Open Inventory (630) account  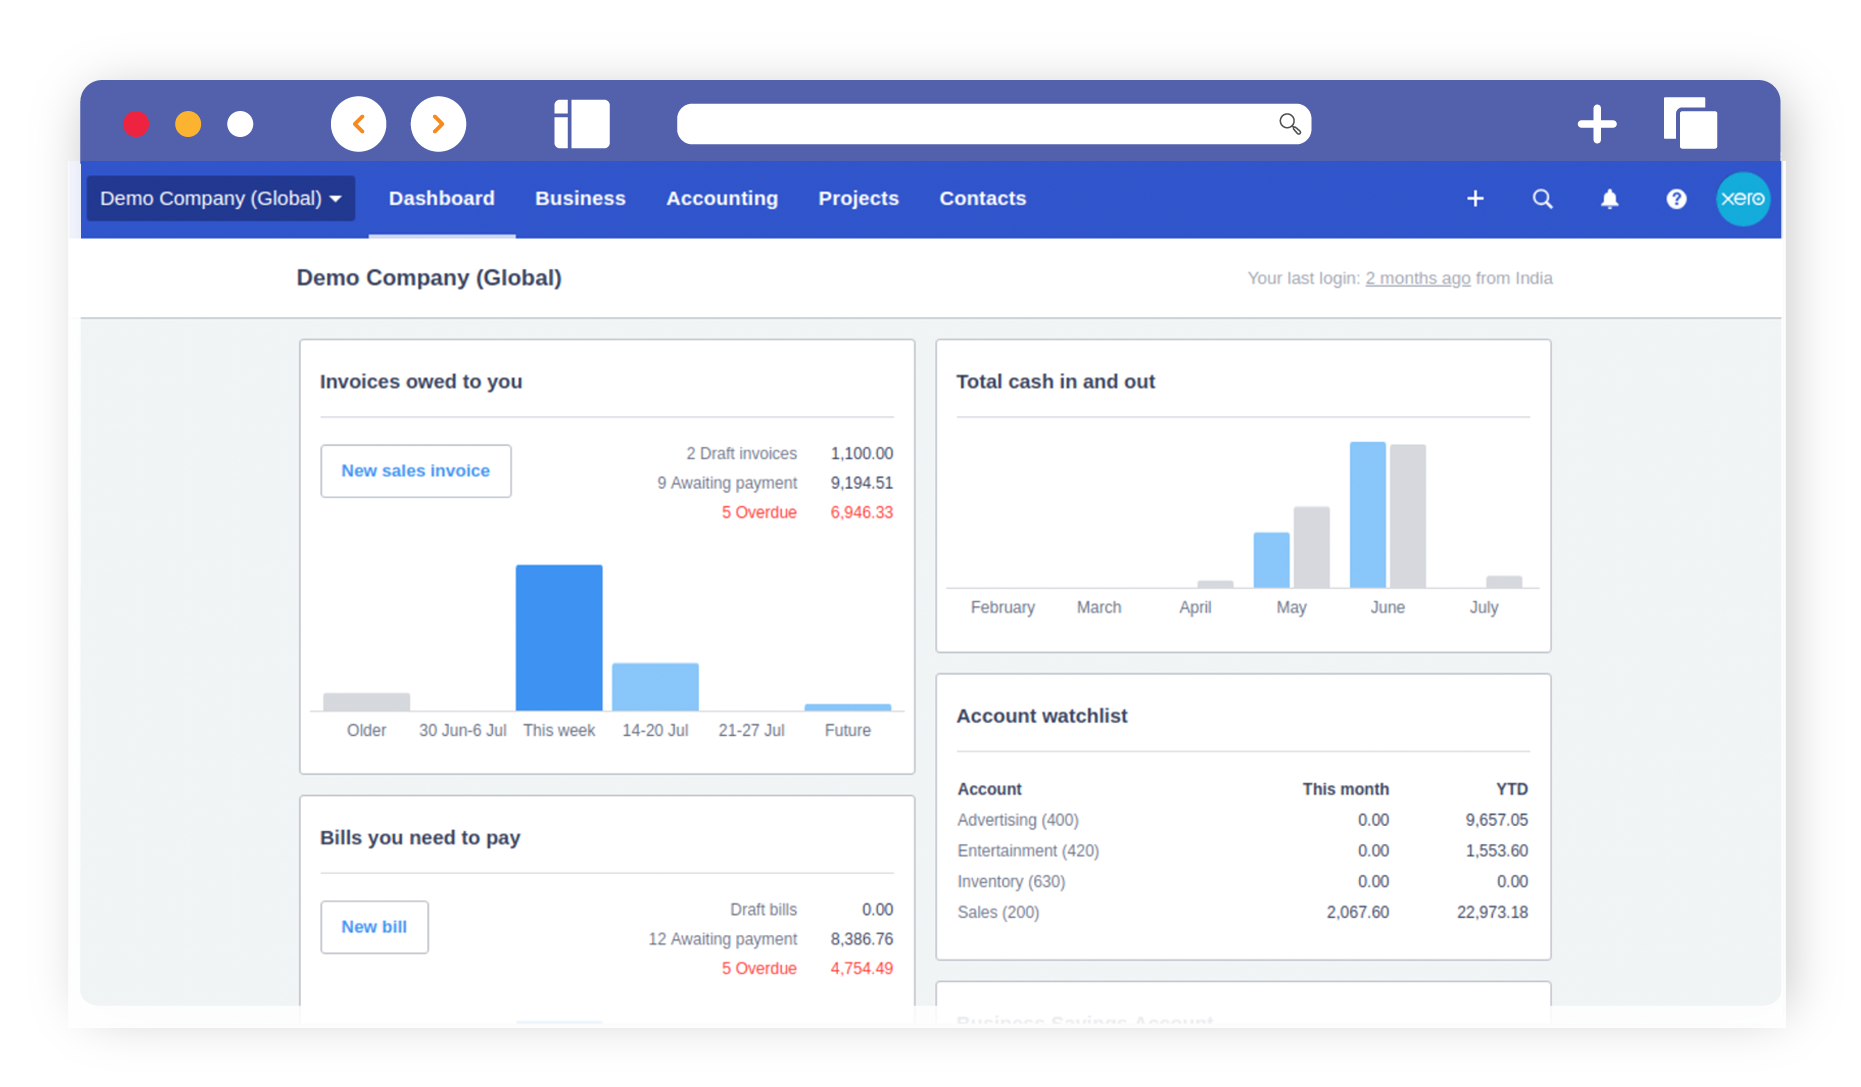(1011, 882)
